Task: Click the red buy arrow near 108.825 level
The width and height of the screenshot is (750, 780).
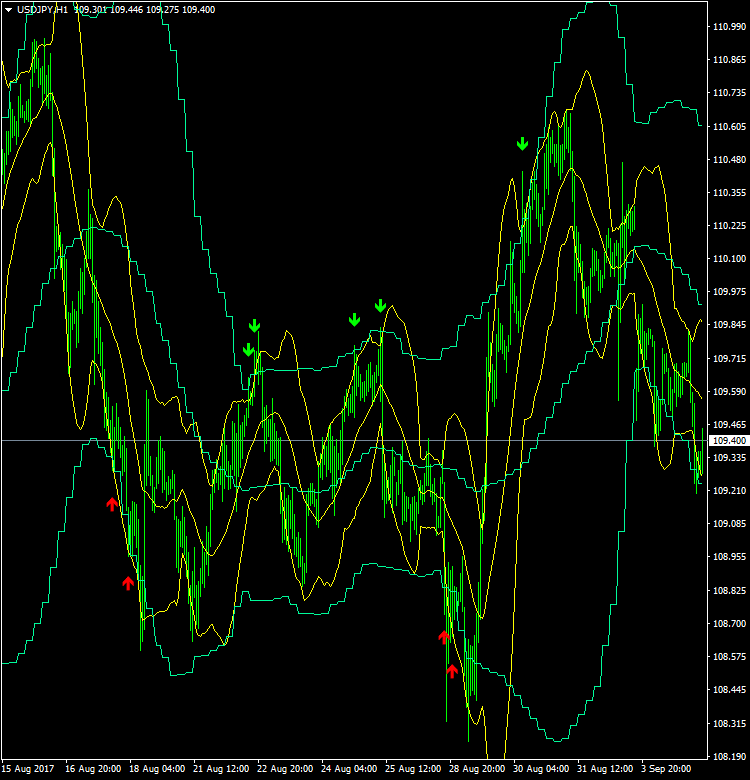Action: click(128, 583)
